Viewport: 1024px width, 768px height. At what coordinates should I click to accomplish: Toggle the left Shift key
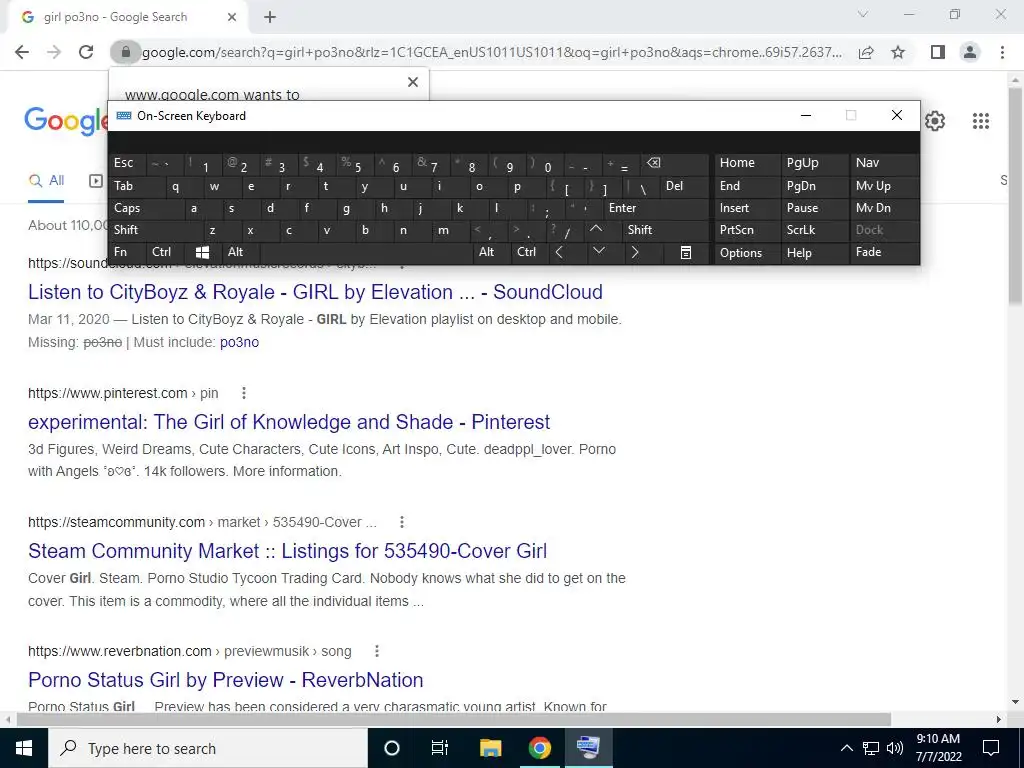click(x=155, y=230)
